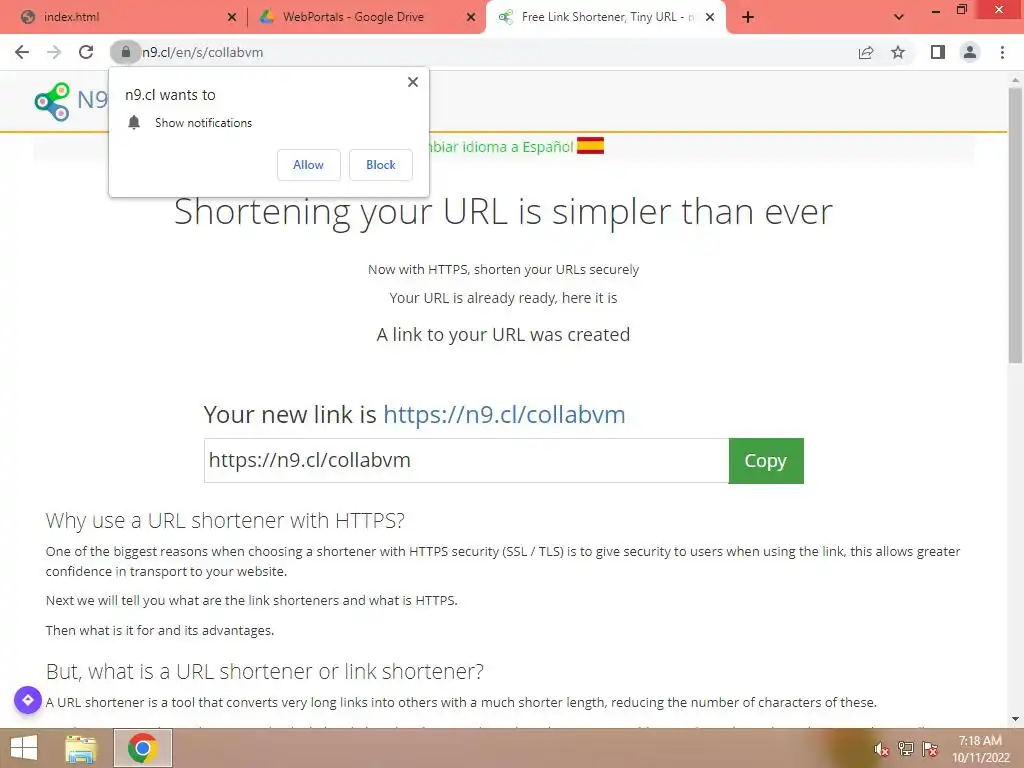1024x768 pixels.
Task: Click the Chrome taskbar icon
Action: click(x=142, y=748)
